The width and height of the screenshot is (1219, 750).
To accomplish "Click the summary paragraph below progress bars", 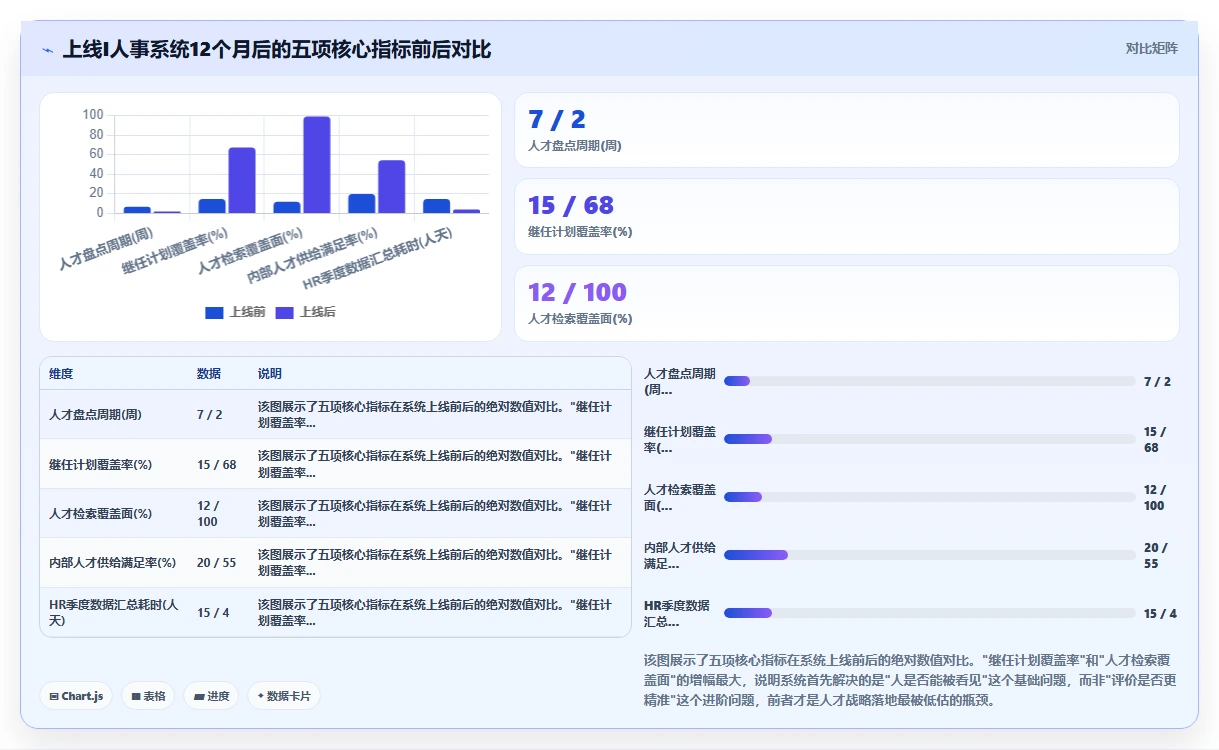I will point(910,680).
